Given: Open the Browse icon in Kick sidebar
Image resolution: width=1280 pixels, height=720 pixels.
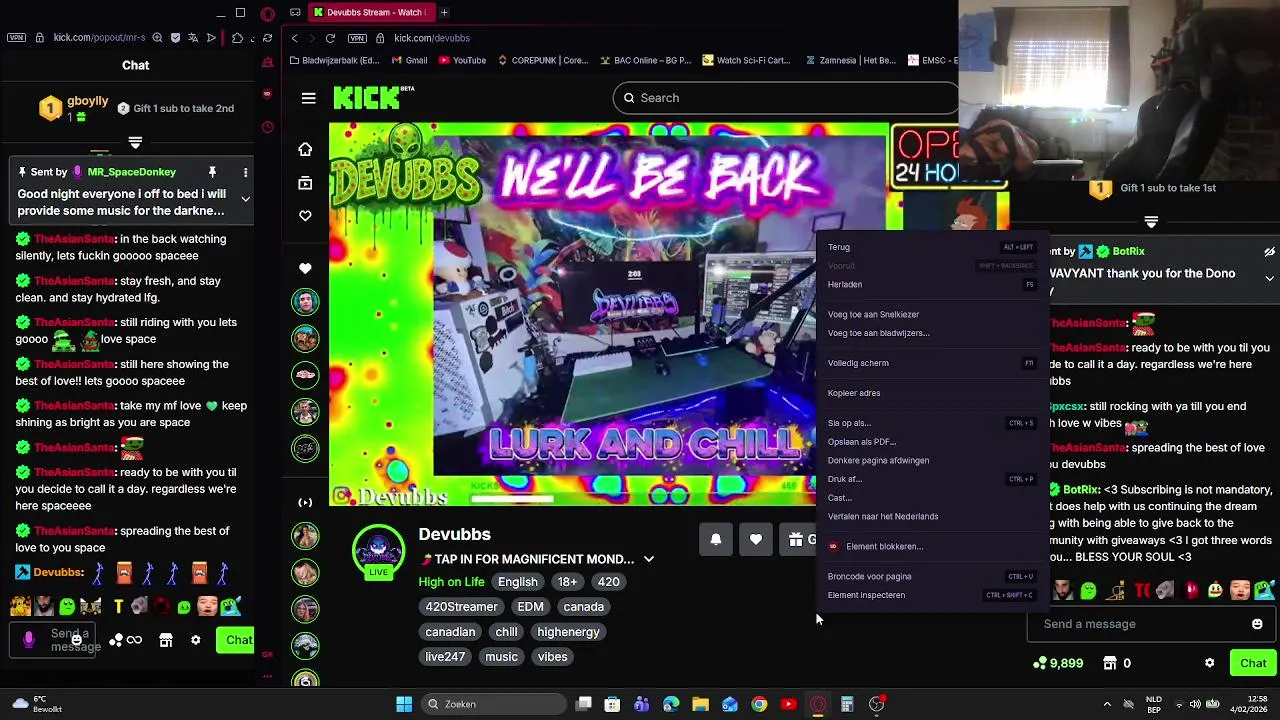Looking at the screenshot, I should pos(305,183).
